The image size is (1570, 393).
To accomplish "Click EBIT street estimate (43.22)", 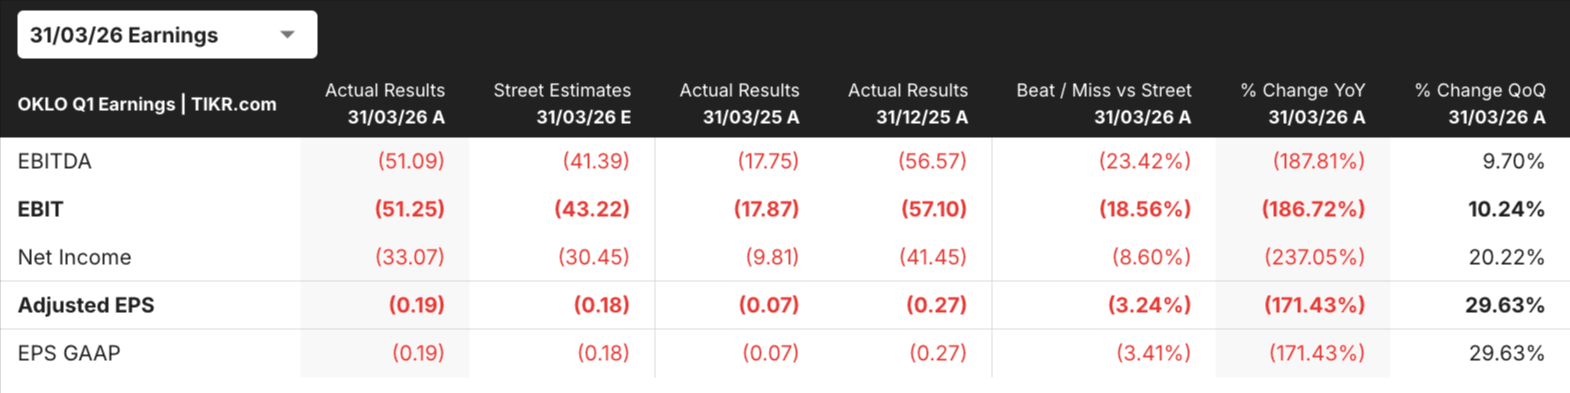I will [592, 209].
